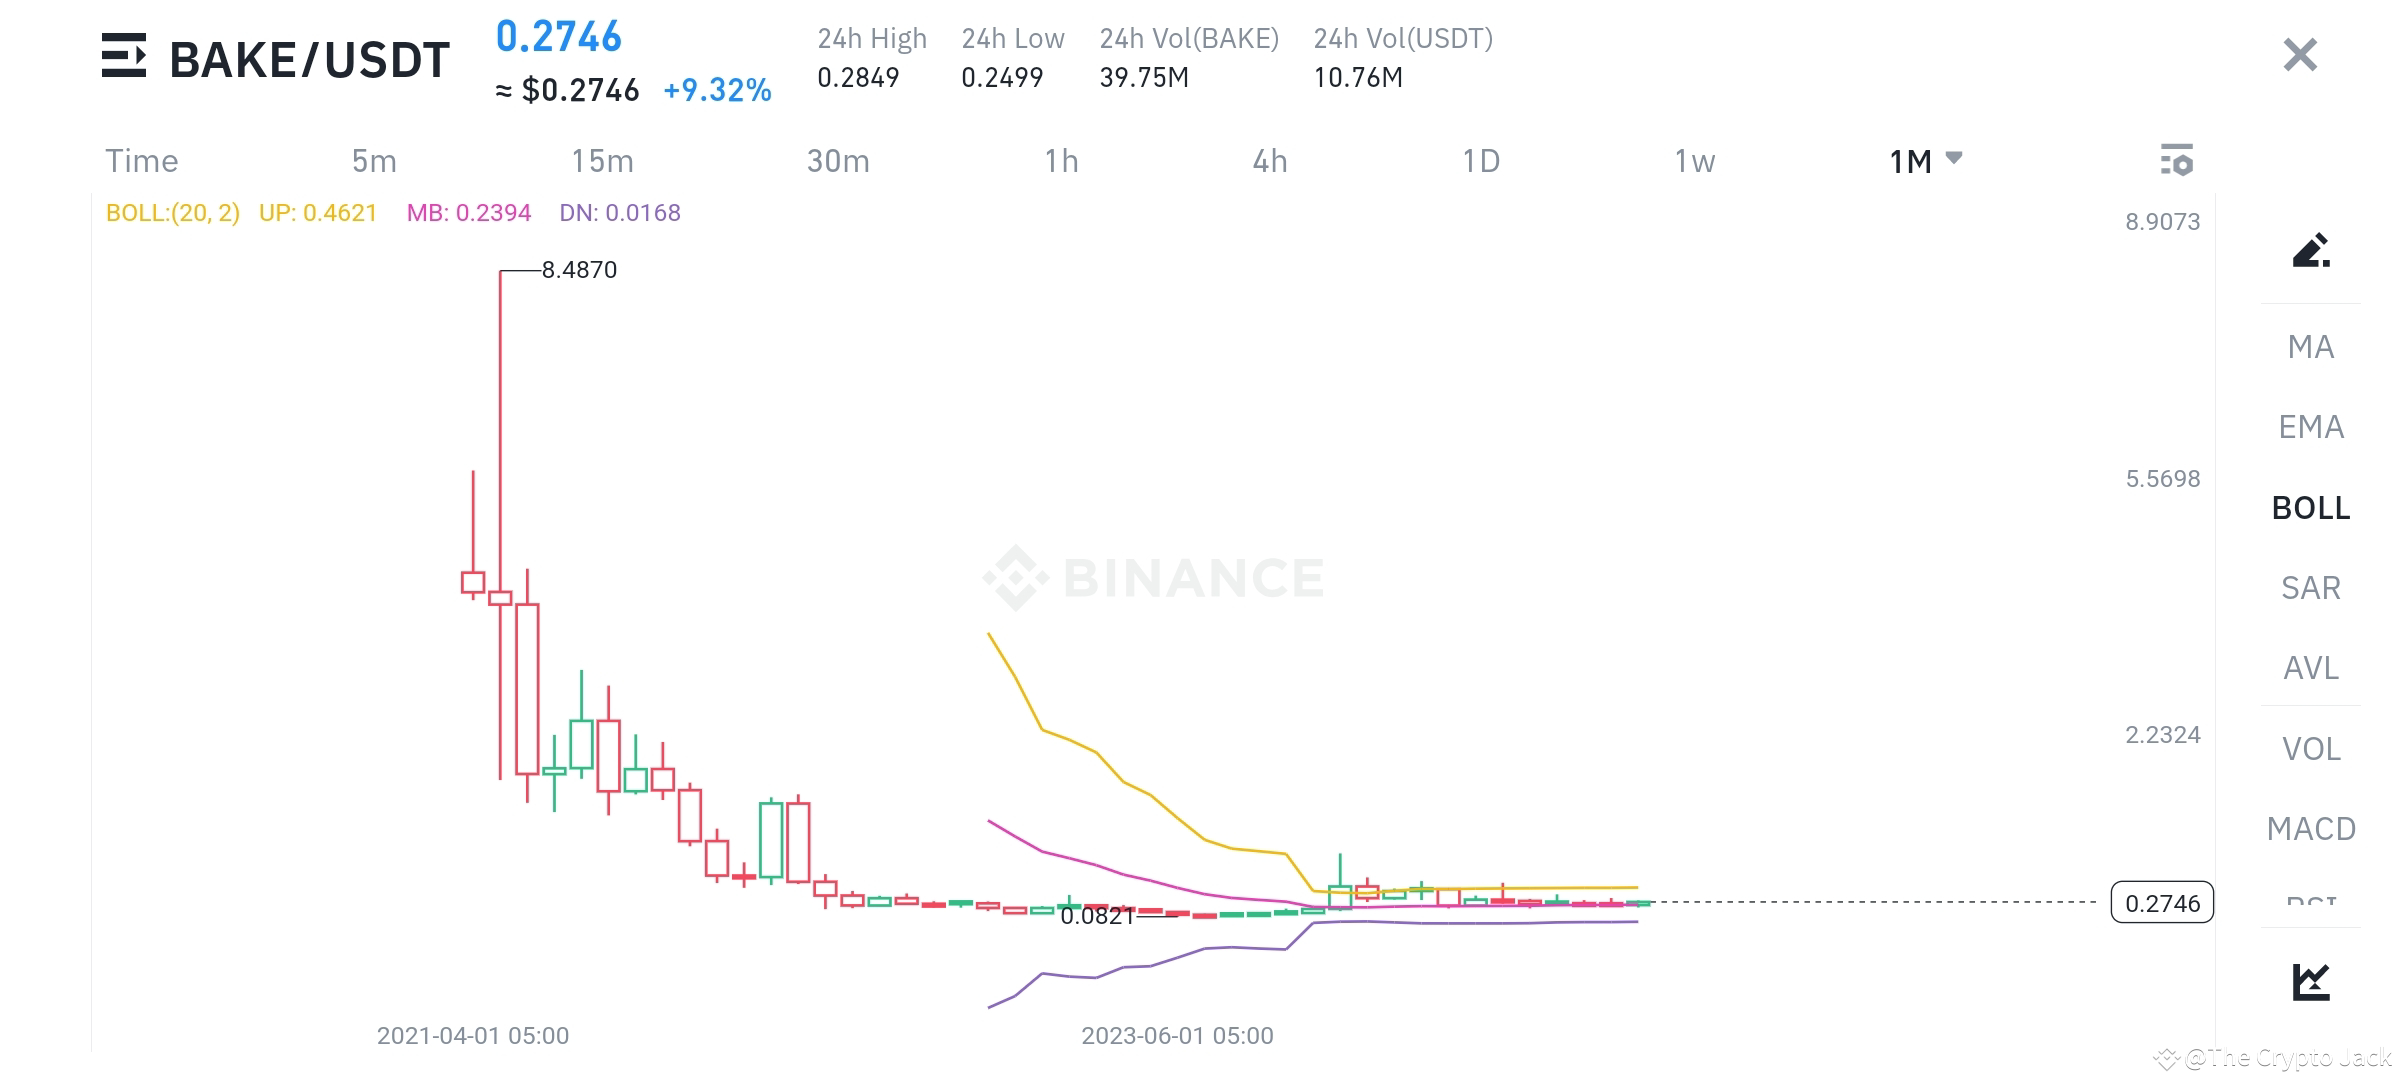
Task: Toggle the EMA overlay on
Action: 2312,427
